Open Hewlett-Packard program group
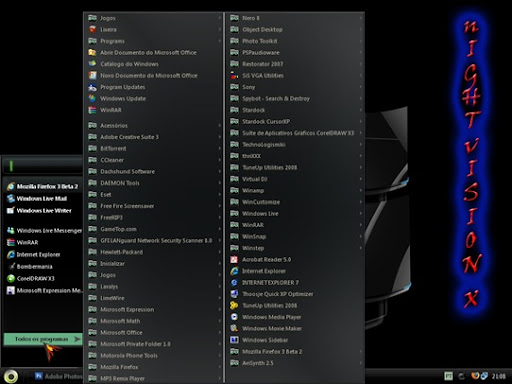Image resolution: width=512 pixels, height=384 pixels. pos(154,252)
